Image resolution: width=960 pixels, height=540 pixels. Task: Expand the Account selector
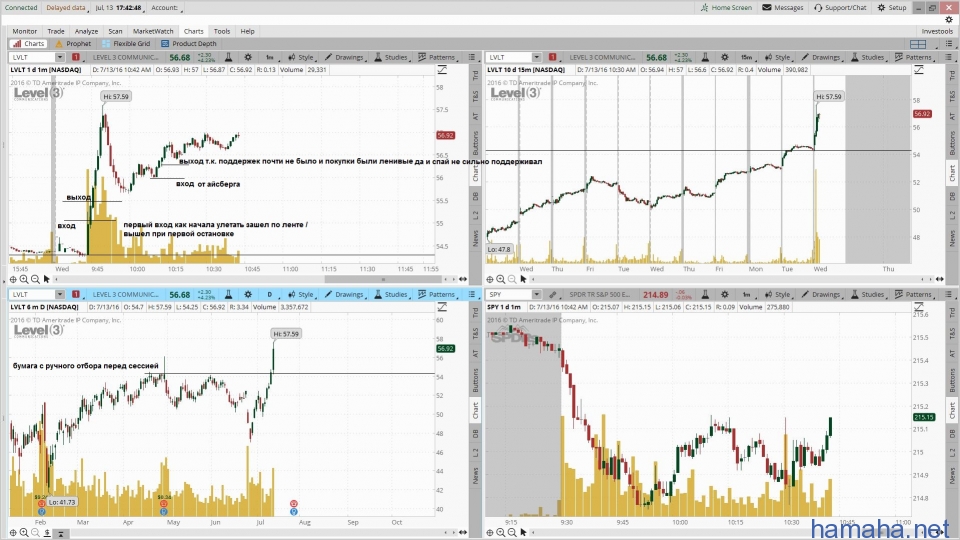[x=167, y=8]
